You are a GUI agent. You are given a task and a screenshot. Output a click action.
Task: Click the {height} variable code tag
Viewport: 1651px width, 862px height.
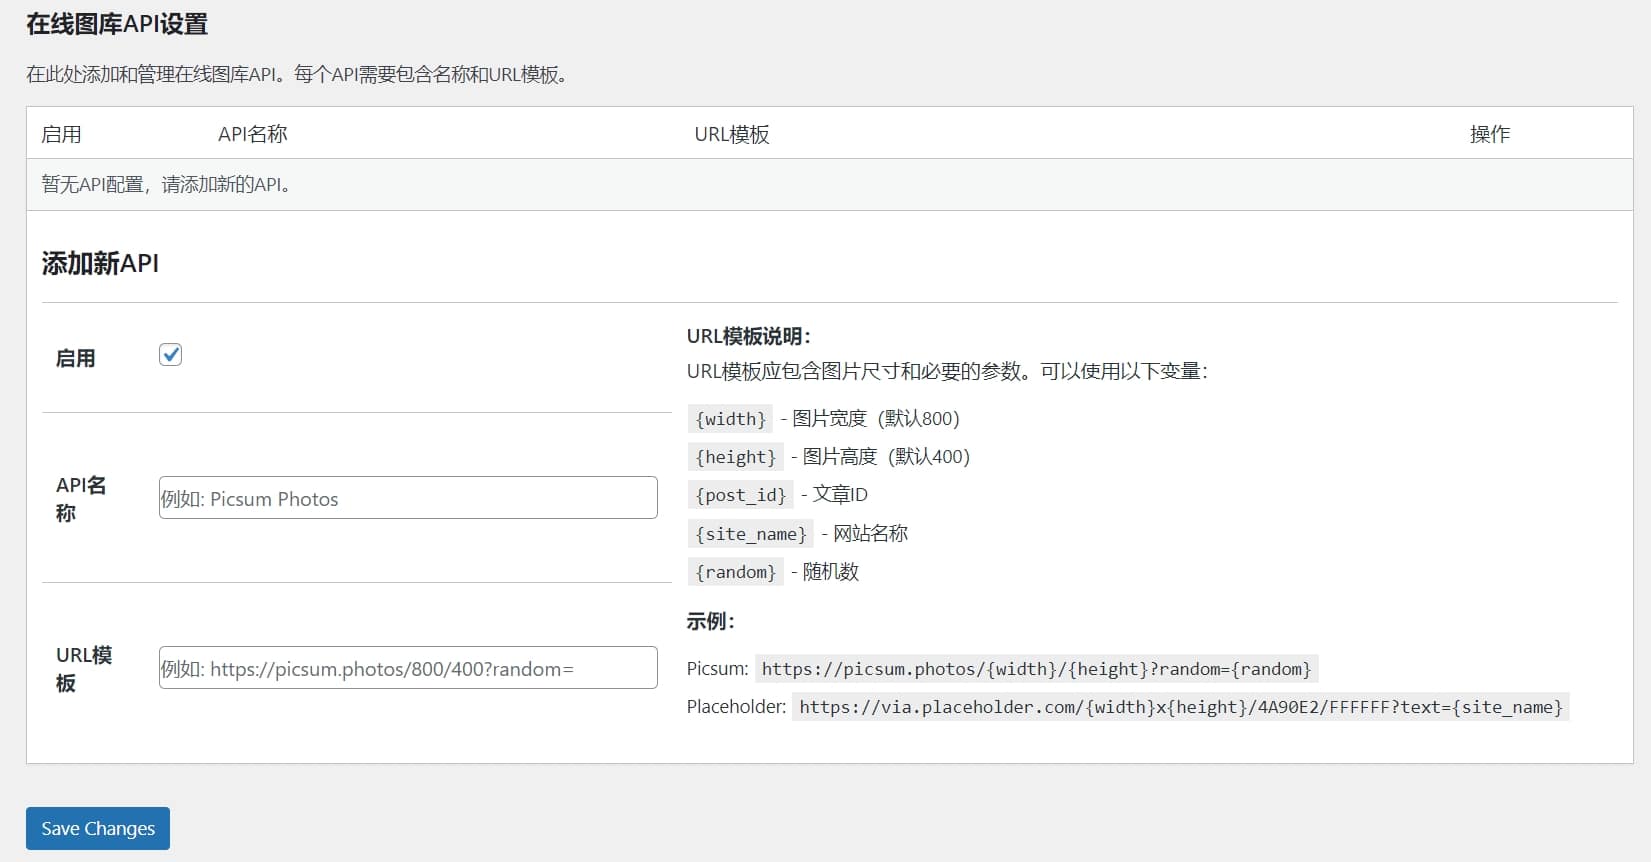click(735, 457)
